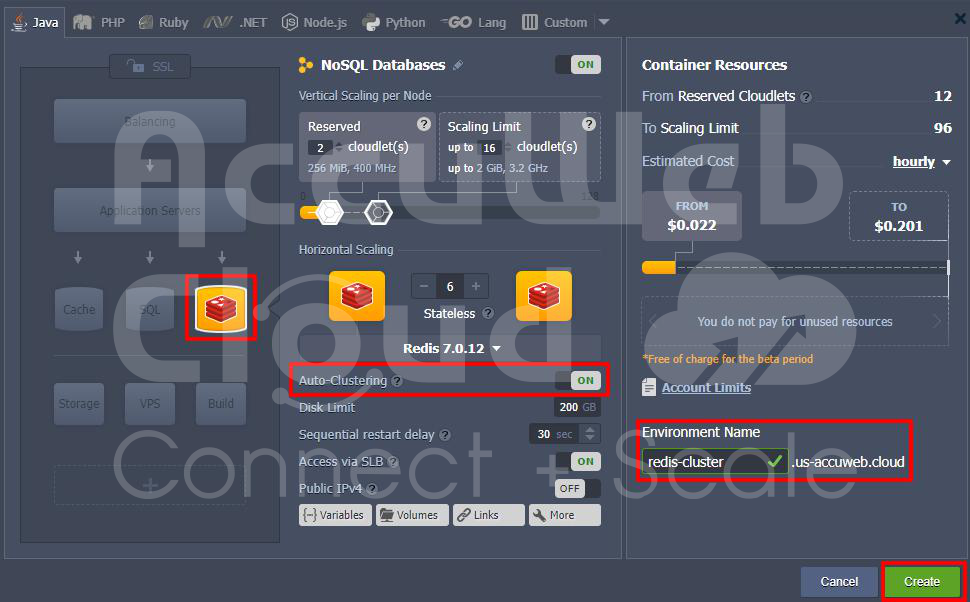Screen dimensions: 970x602
Task: Select the NoSQL database node icon
Action: click(x=221, y=308)
